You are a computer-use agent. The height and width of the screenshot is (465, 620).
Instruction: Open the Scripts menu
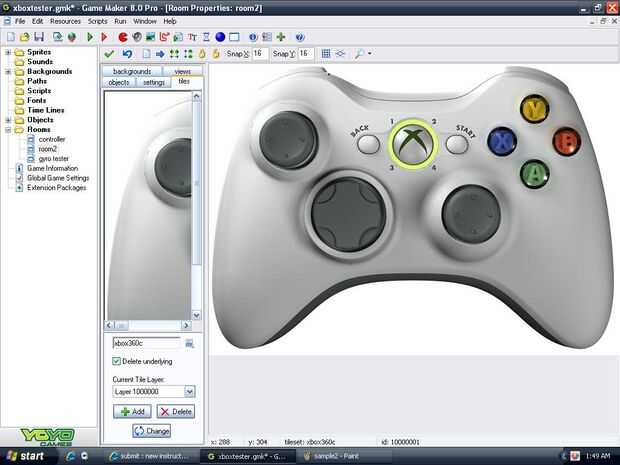(x=97, y=21)
